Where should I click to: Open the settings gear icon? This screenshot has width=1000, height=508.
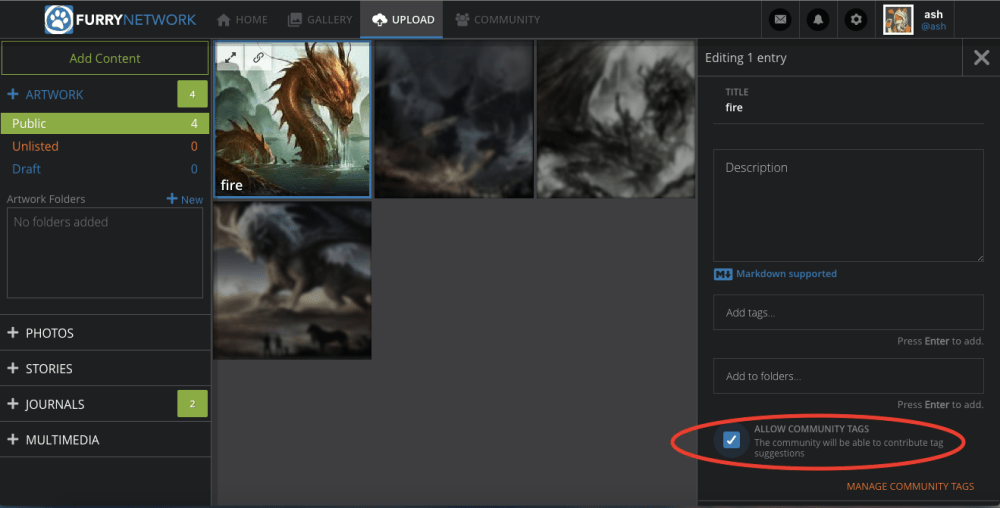tap(855, 19)
